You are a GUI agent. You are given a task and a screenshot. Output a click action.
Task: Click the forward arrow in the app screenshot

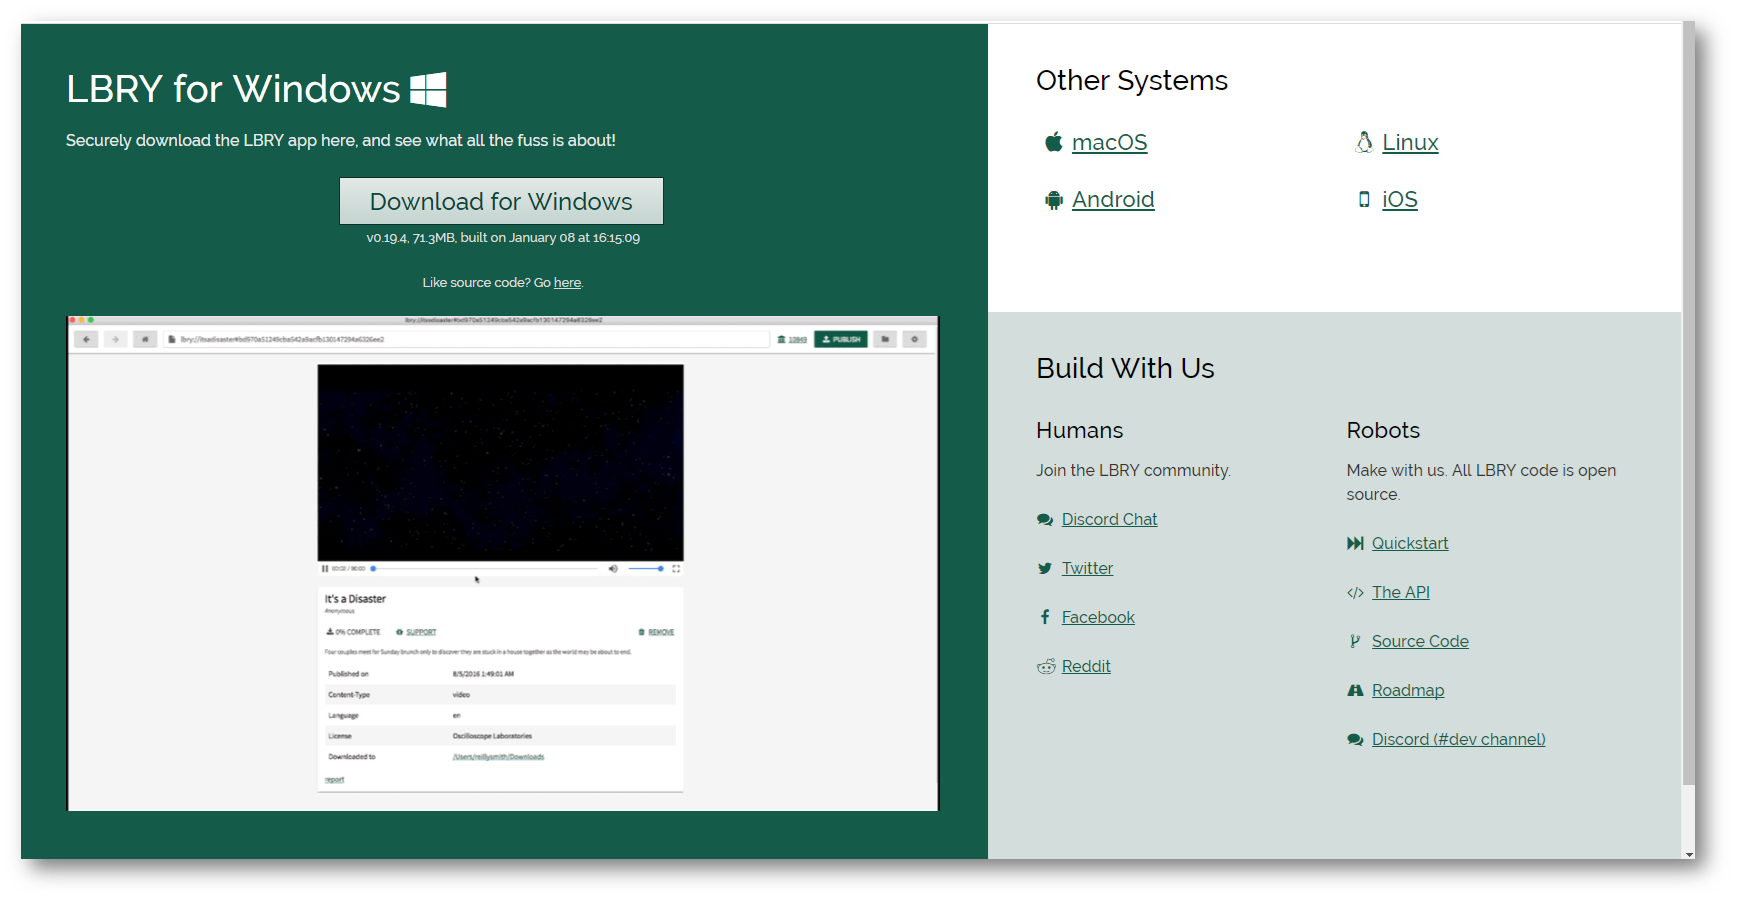(115, 340)
